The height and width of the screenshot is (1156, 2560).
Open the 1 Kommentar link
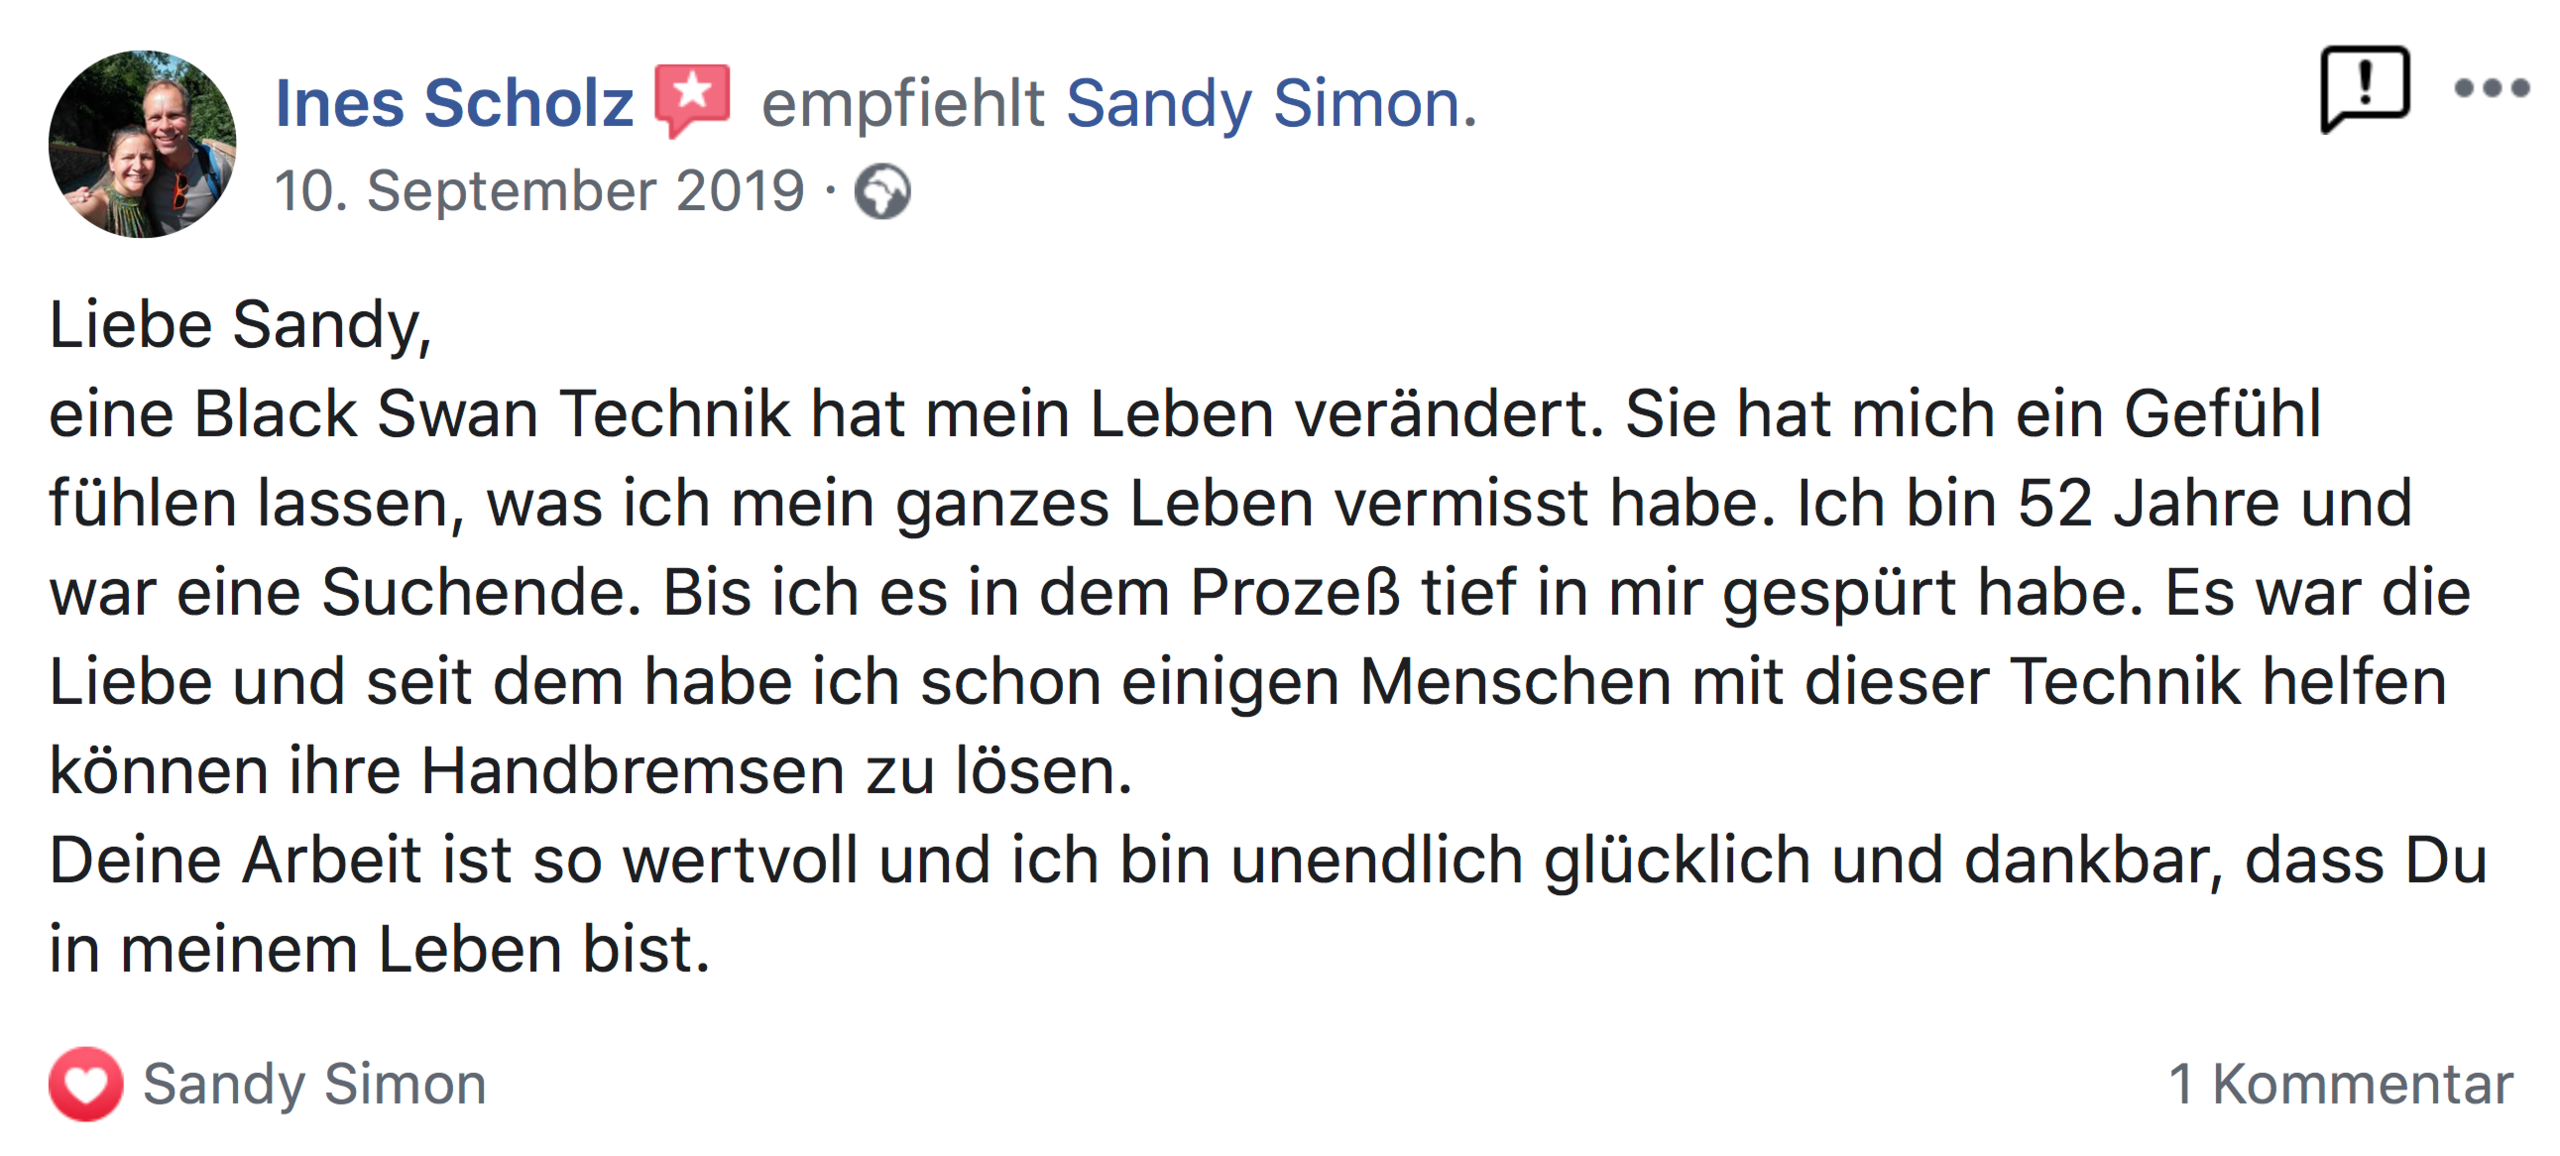(x=2340, y=1083)
